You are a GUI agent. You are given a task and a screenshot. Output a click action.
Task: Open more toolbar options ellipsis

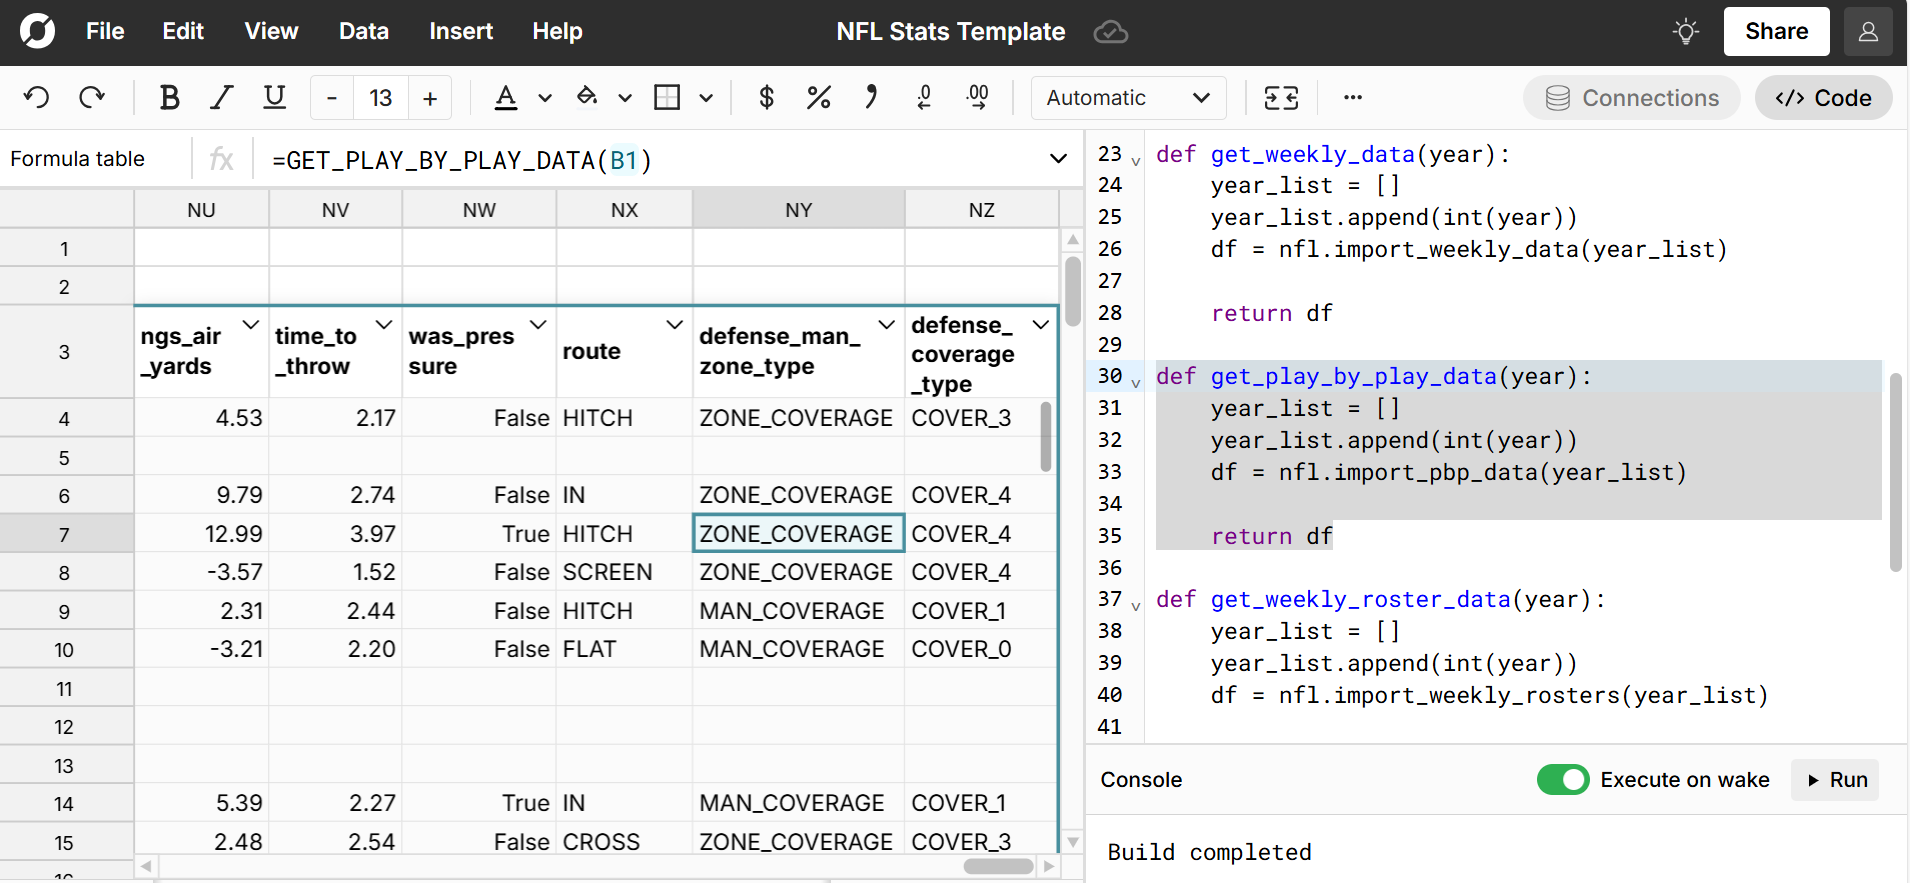tap(1353, 97)
